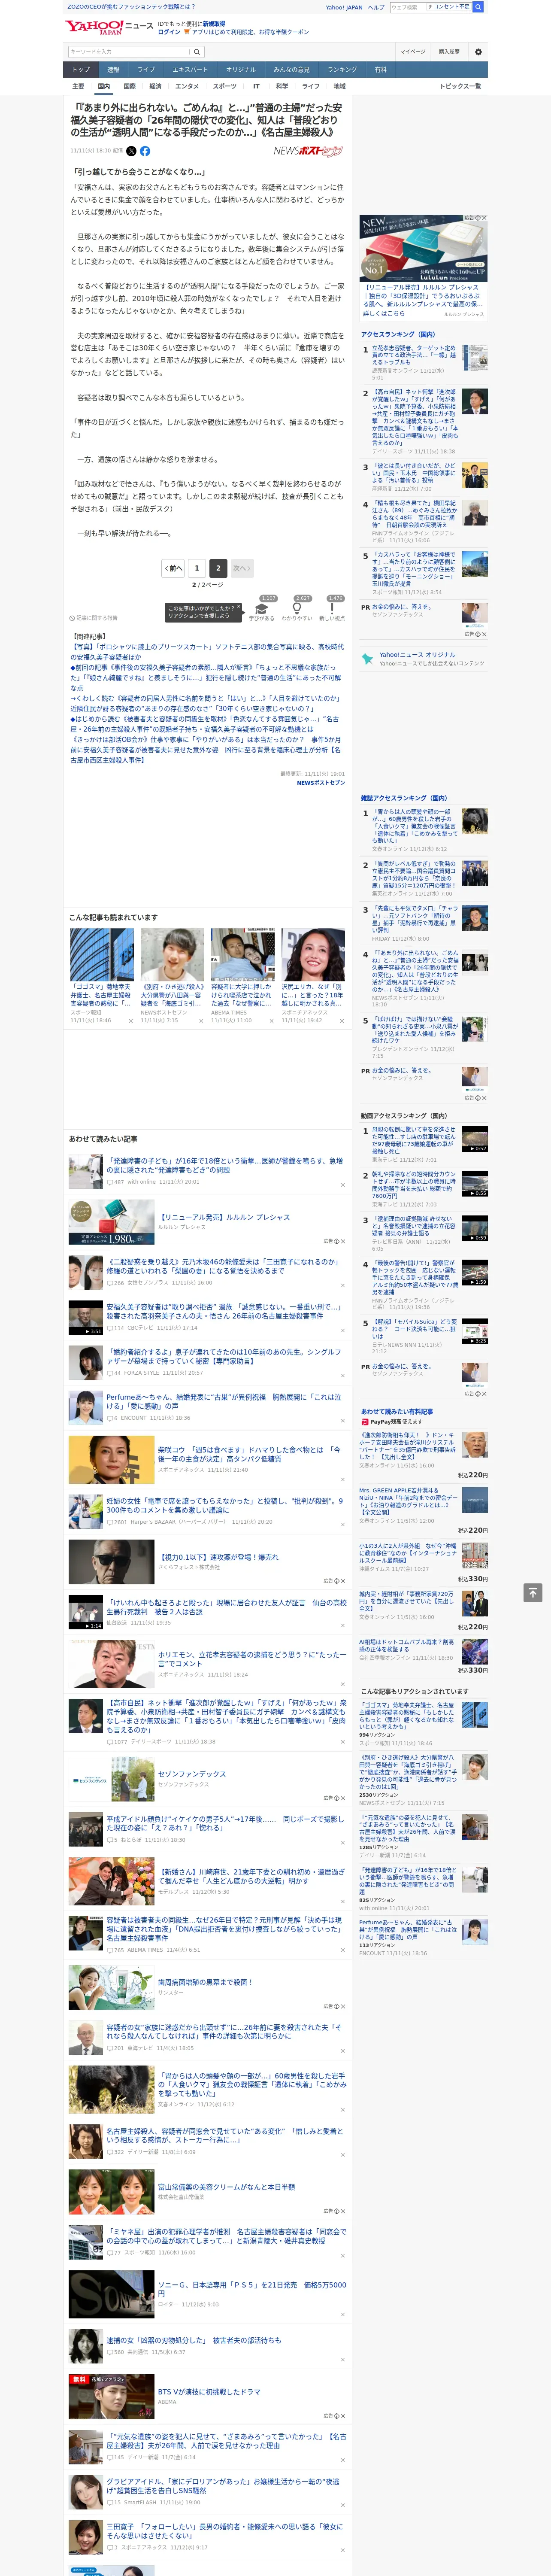Image resolution: width=551 pixels, height=2576 pixels.
Task: React with 新しい視点 exclamation icon
Action: coord(332,608)
